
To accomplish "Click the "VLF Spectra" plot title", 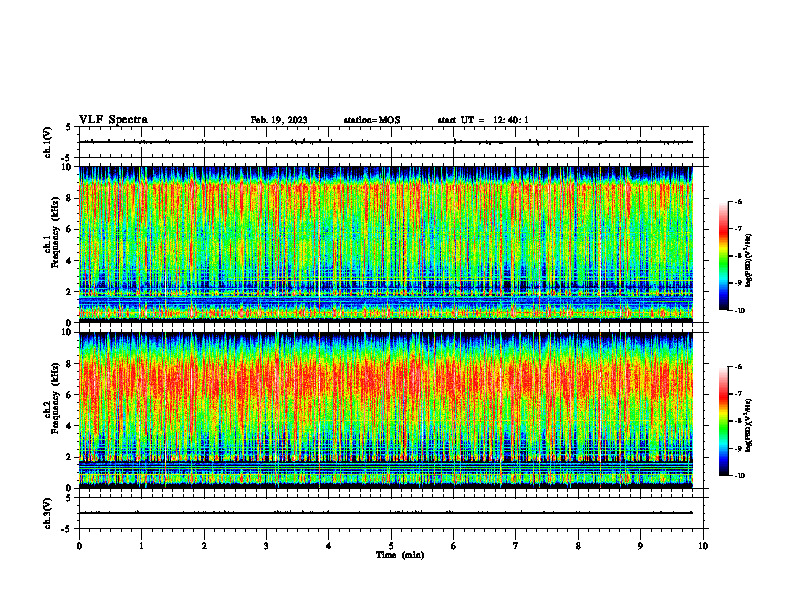I will [113, 120].
